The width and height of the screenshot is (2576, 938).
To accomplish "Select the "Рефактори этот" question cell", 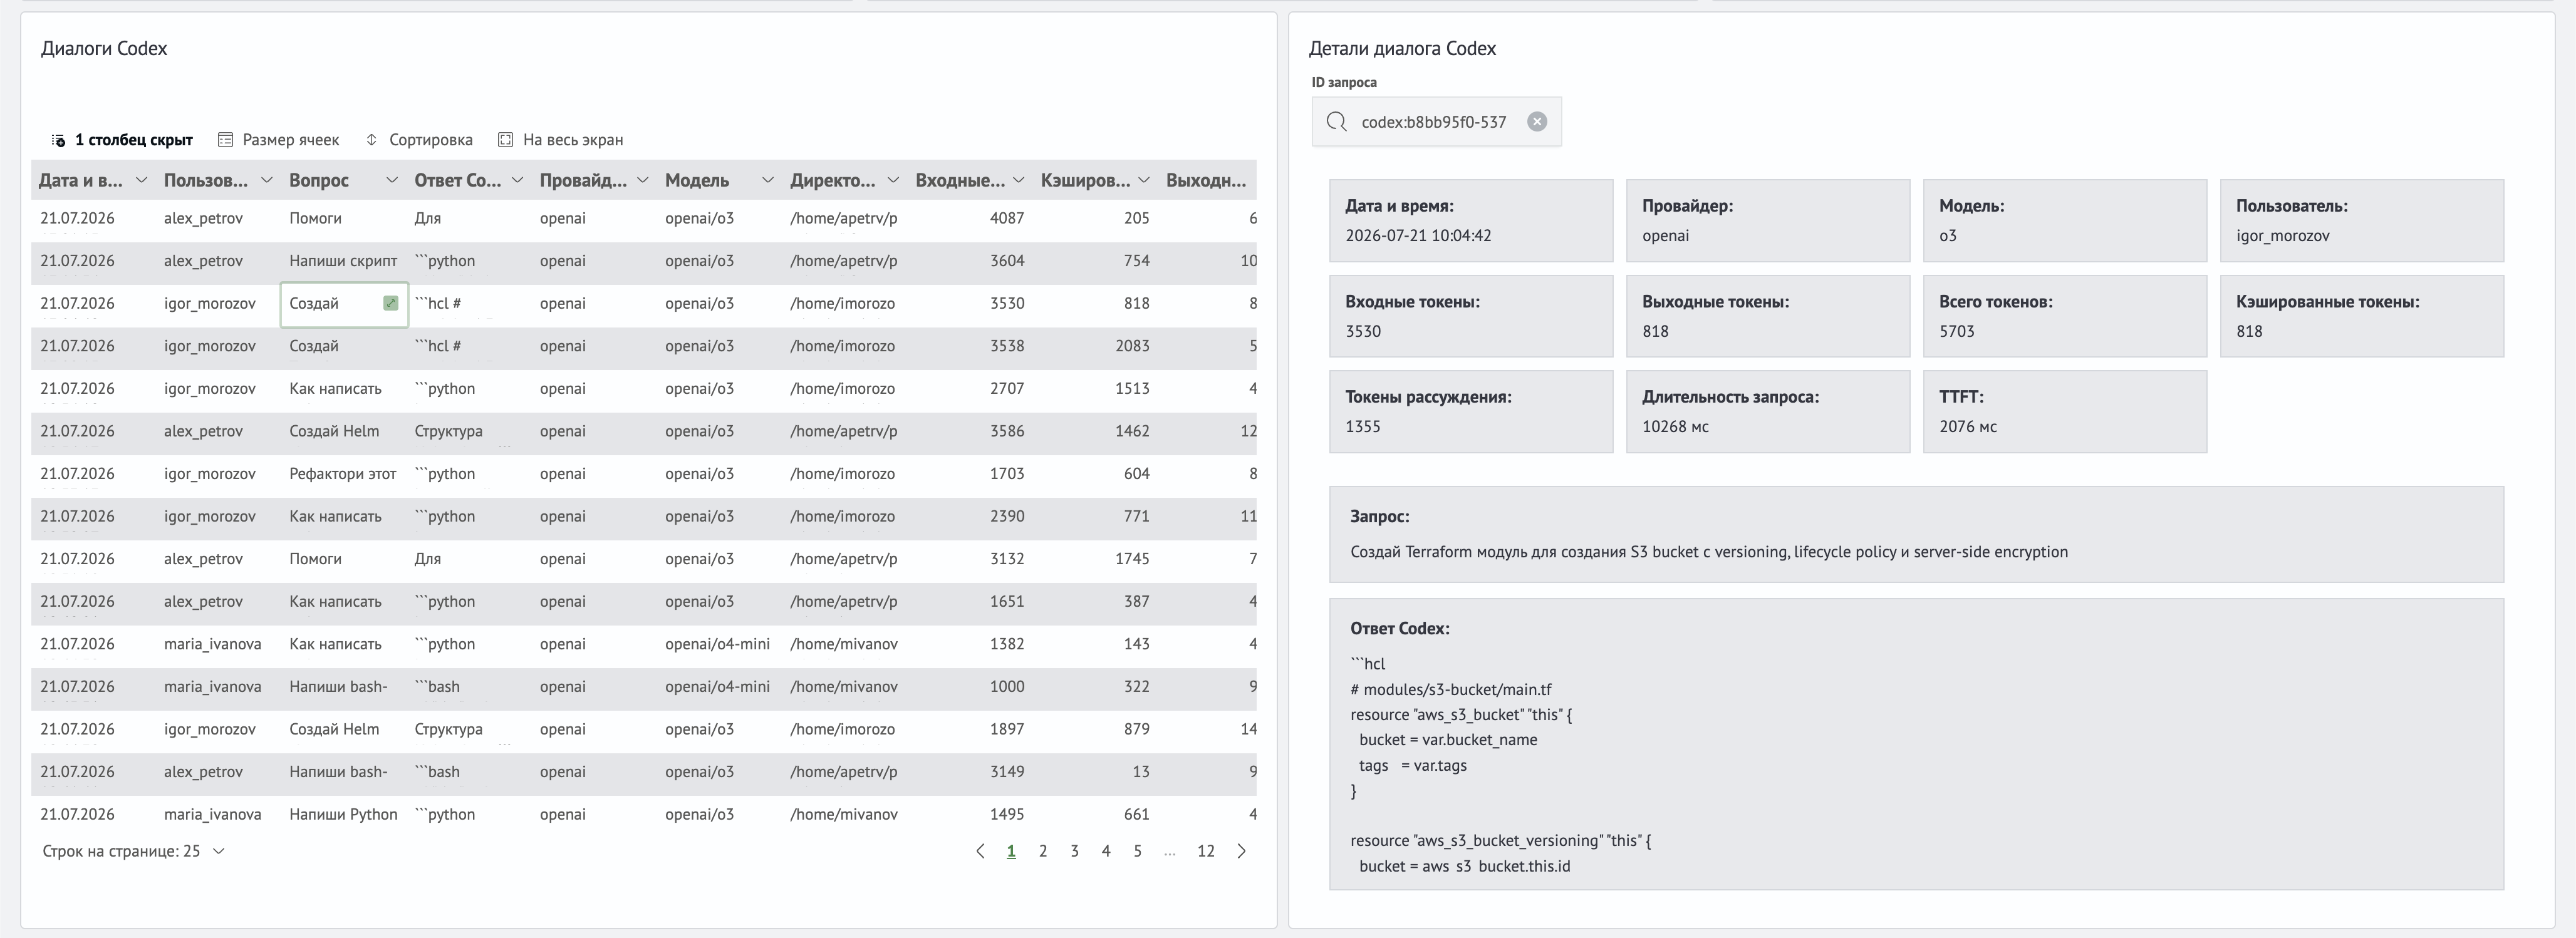I will point(343,474).
